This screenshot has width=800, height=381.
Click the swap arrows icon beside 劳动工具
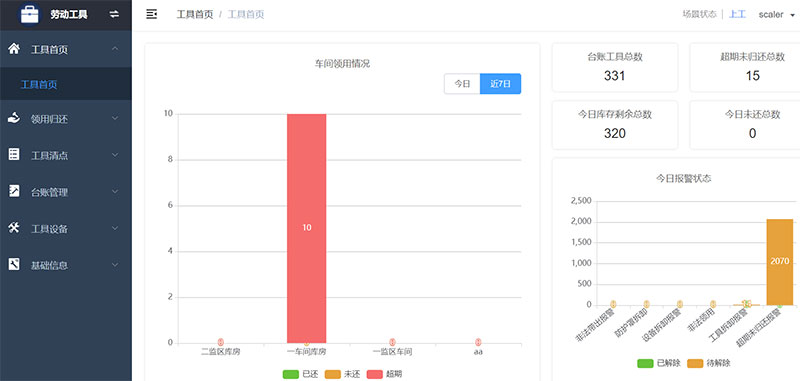click(114, 14)
